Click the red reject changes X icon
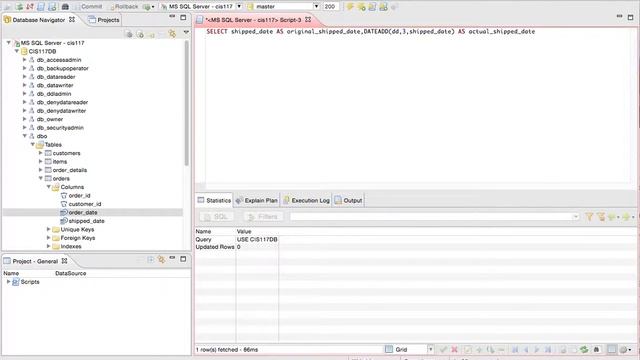Screen dimensions: 640x360 coord(454,349)
